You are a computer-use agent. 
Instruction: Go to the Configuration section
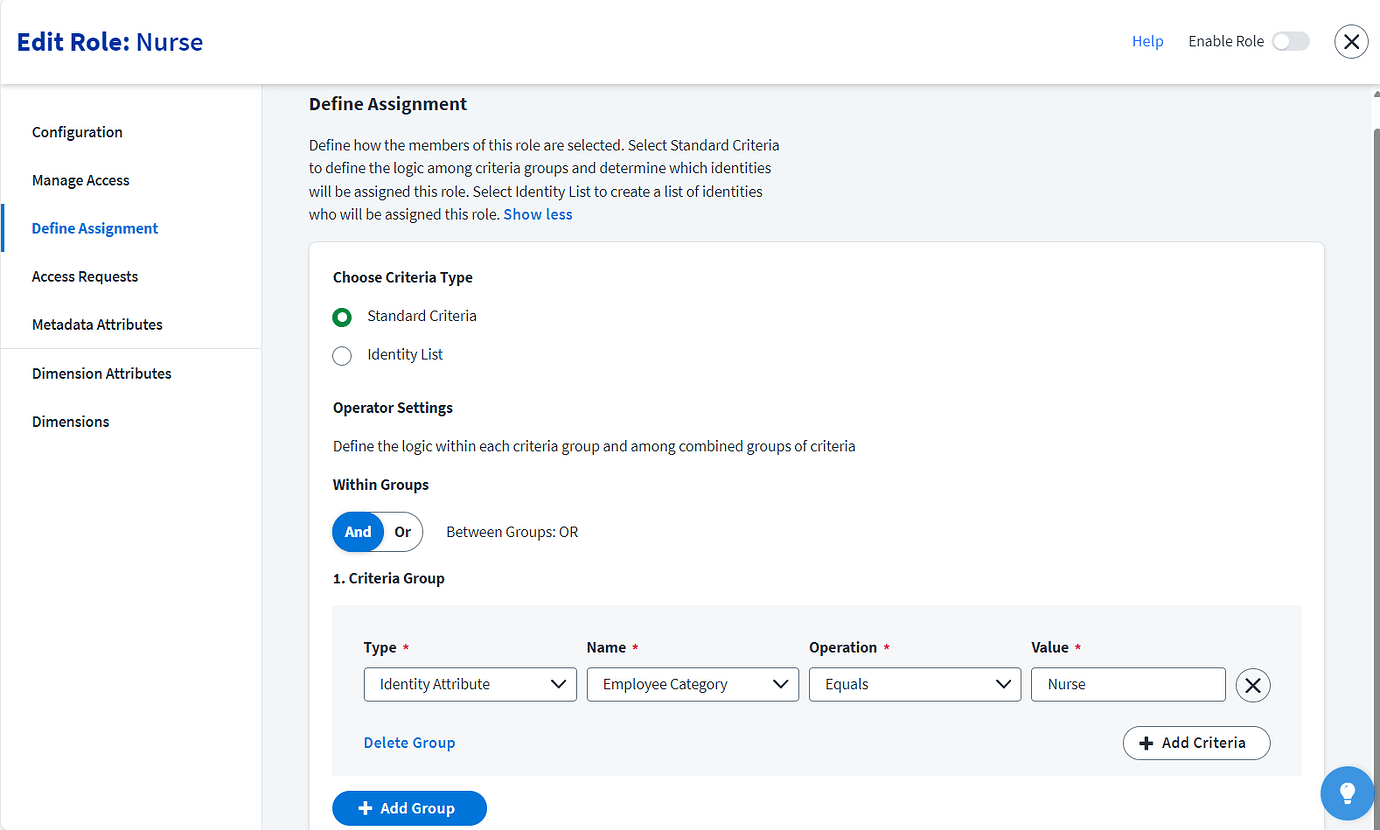(x=77, y=132)
